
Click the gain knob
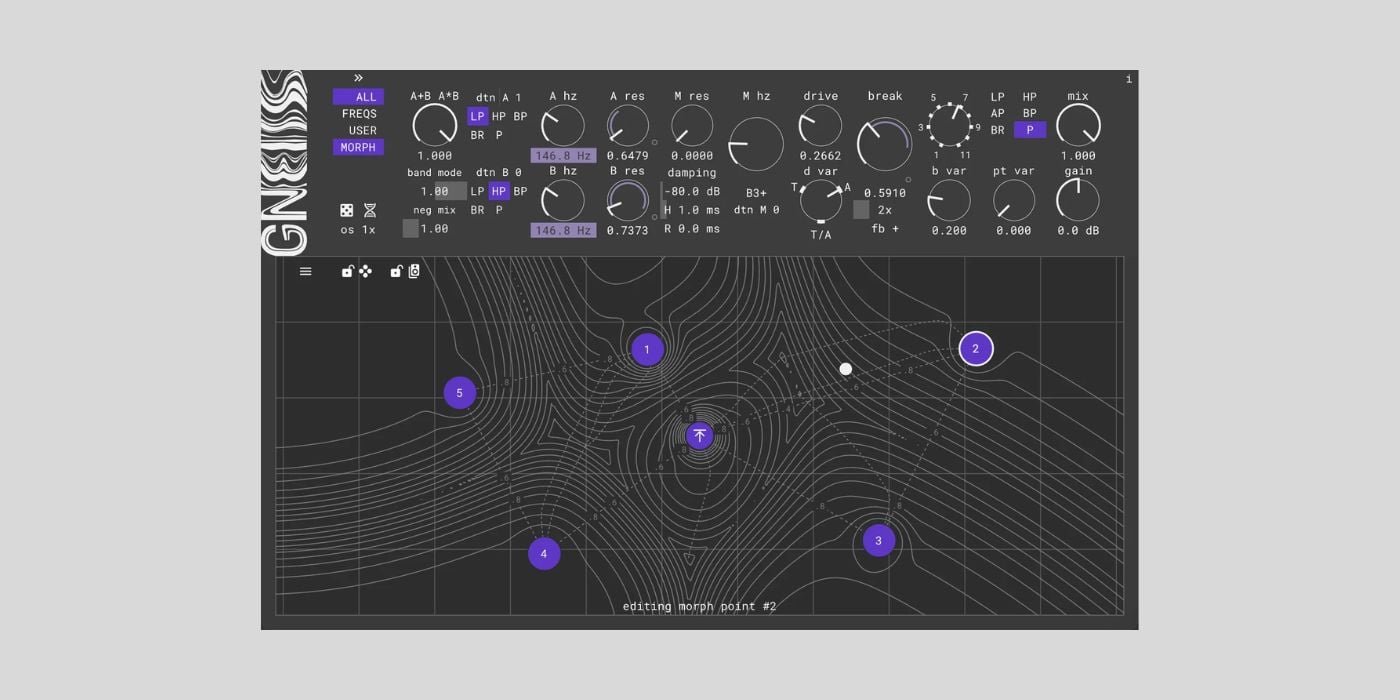click(1078, 200)
